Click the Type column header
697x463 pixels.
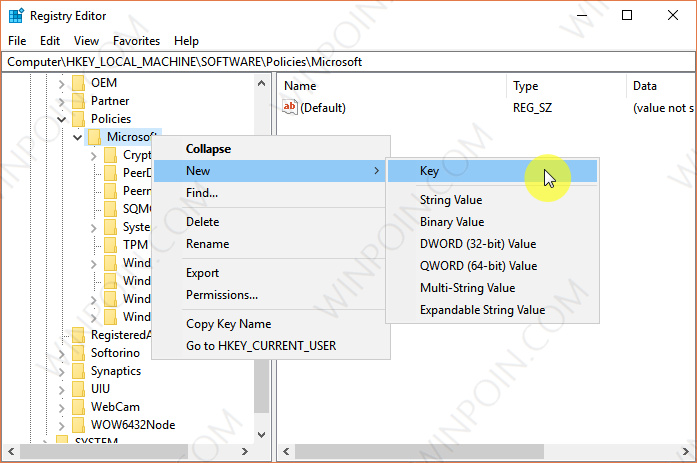(567, 86)
